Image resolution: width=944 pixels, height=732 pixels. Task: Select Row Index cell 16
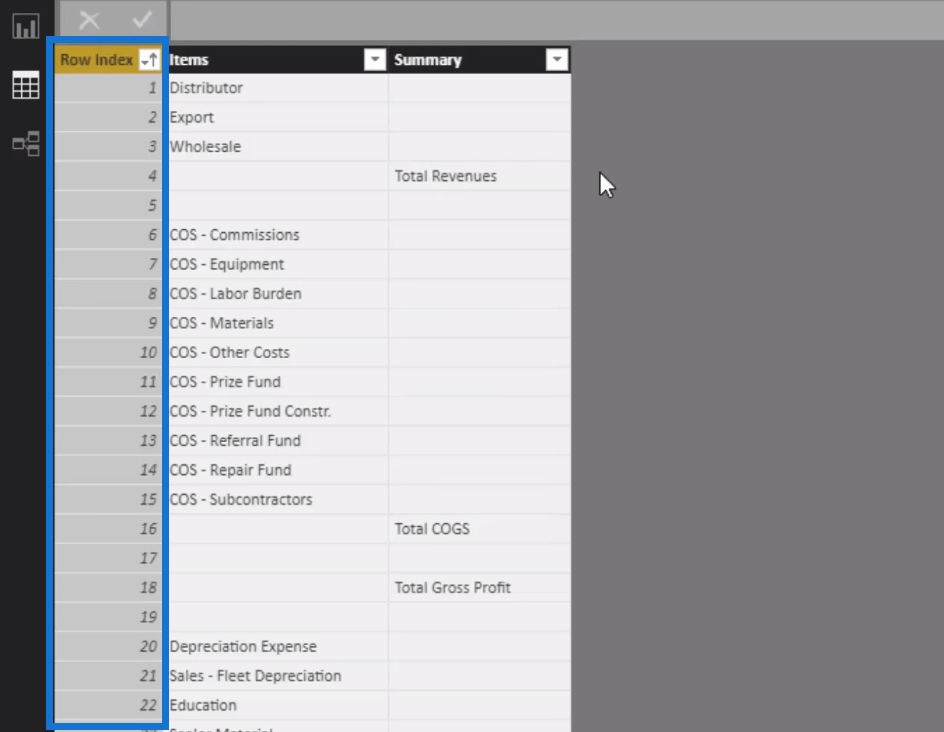[108, 529]
